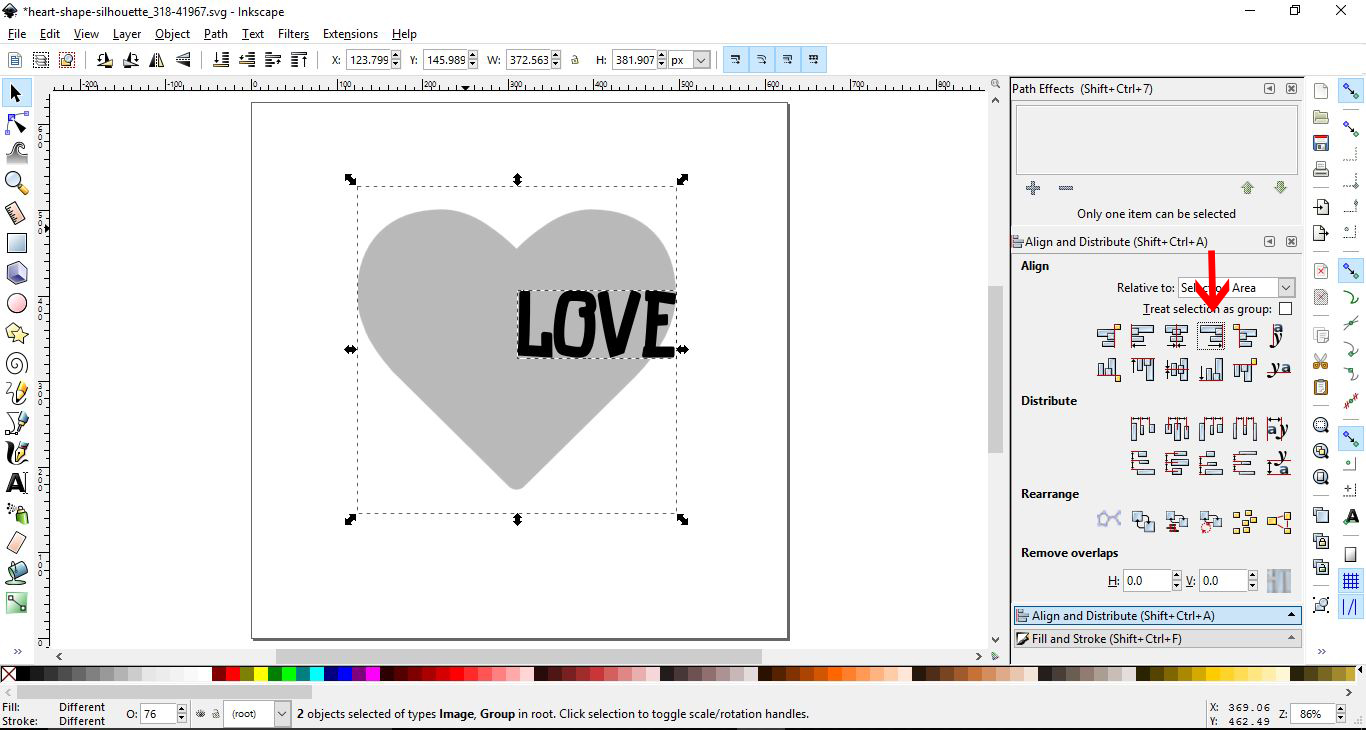Activate the Calligraphy tool
The image size is (1366, 730).
coord(16,453)
